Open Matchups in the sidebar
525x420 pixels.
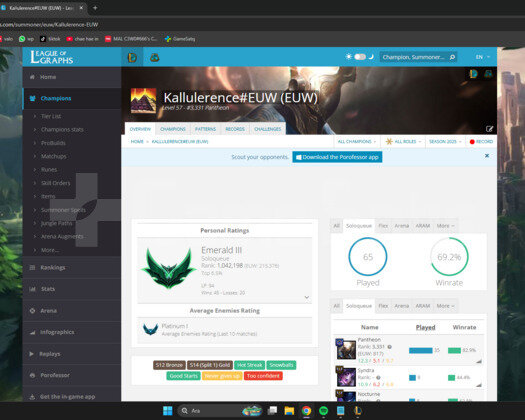[x=54, y=156]
